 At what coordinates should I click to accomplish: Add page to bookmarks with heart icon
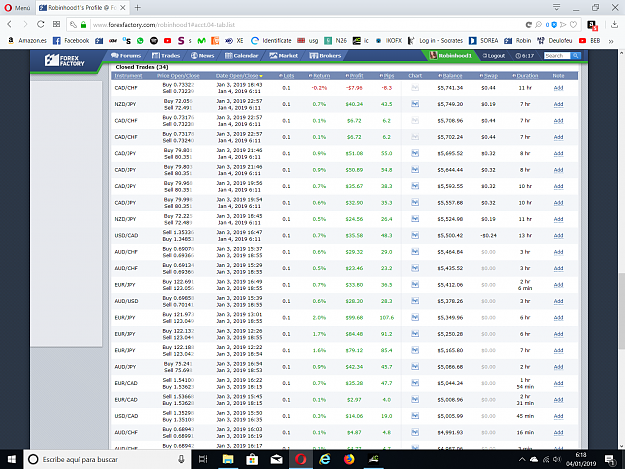tap(573, 25)
